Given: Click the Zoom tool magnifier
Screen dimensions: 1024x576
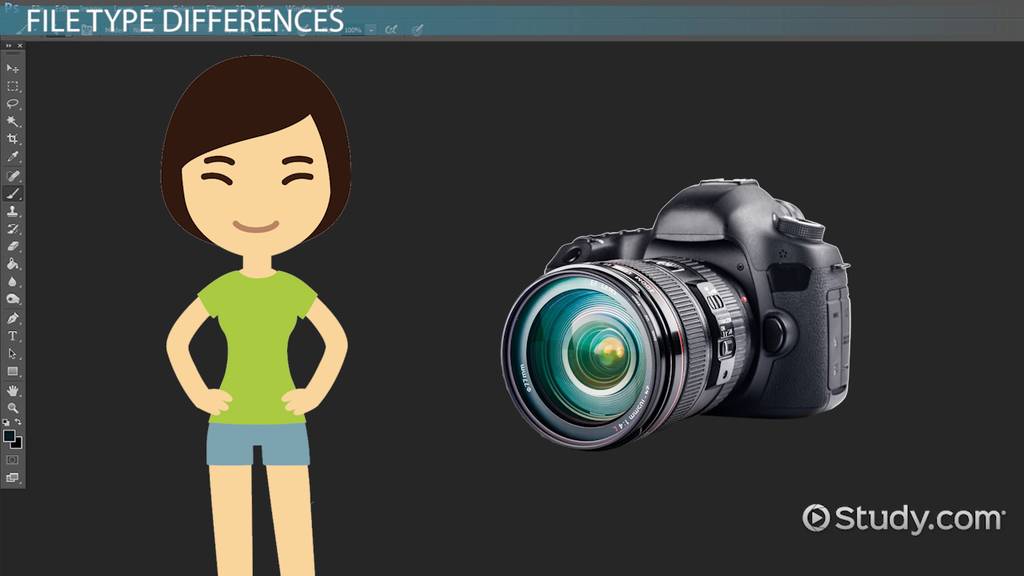Looking at the screenshot, I should click(13, 408).
